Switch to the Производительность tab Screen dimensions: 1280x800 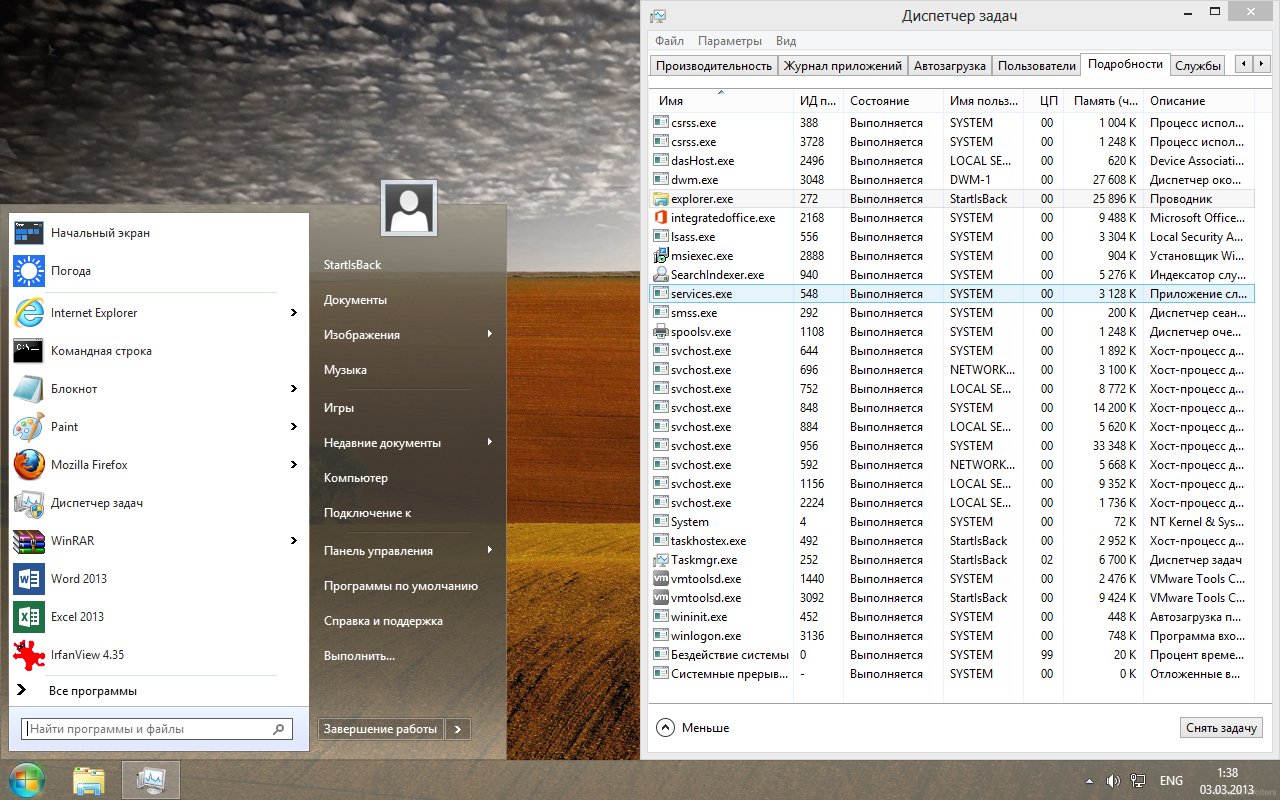(712, 64)
